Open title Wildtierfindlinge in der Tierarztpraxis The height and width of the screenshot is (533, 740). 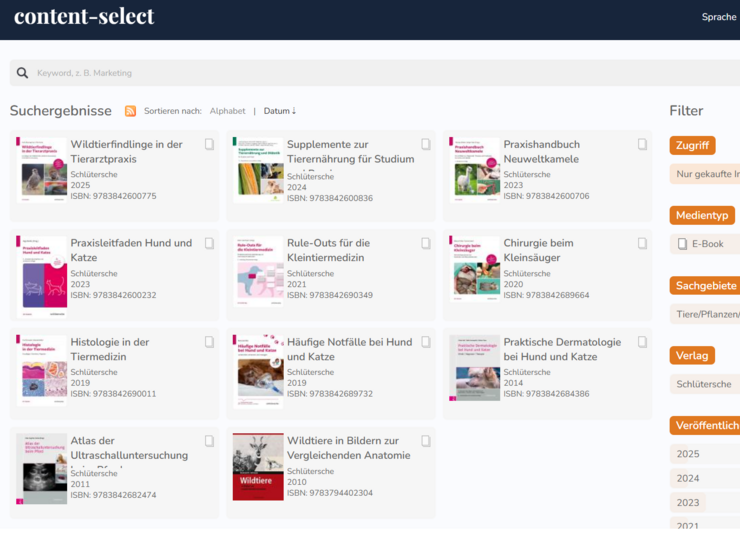[126, 152]
